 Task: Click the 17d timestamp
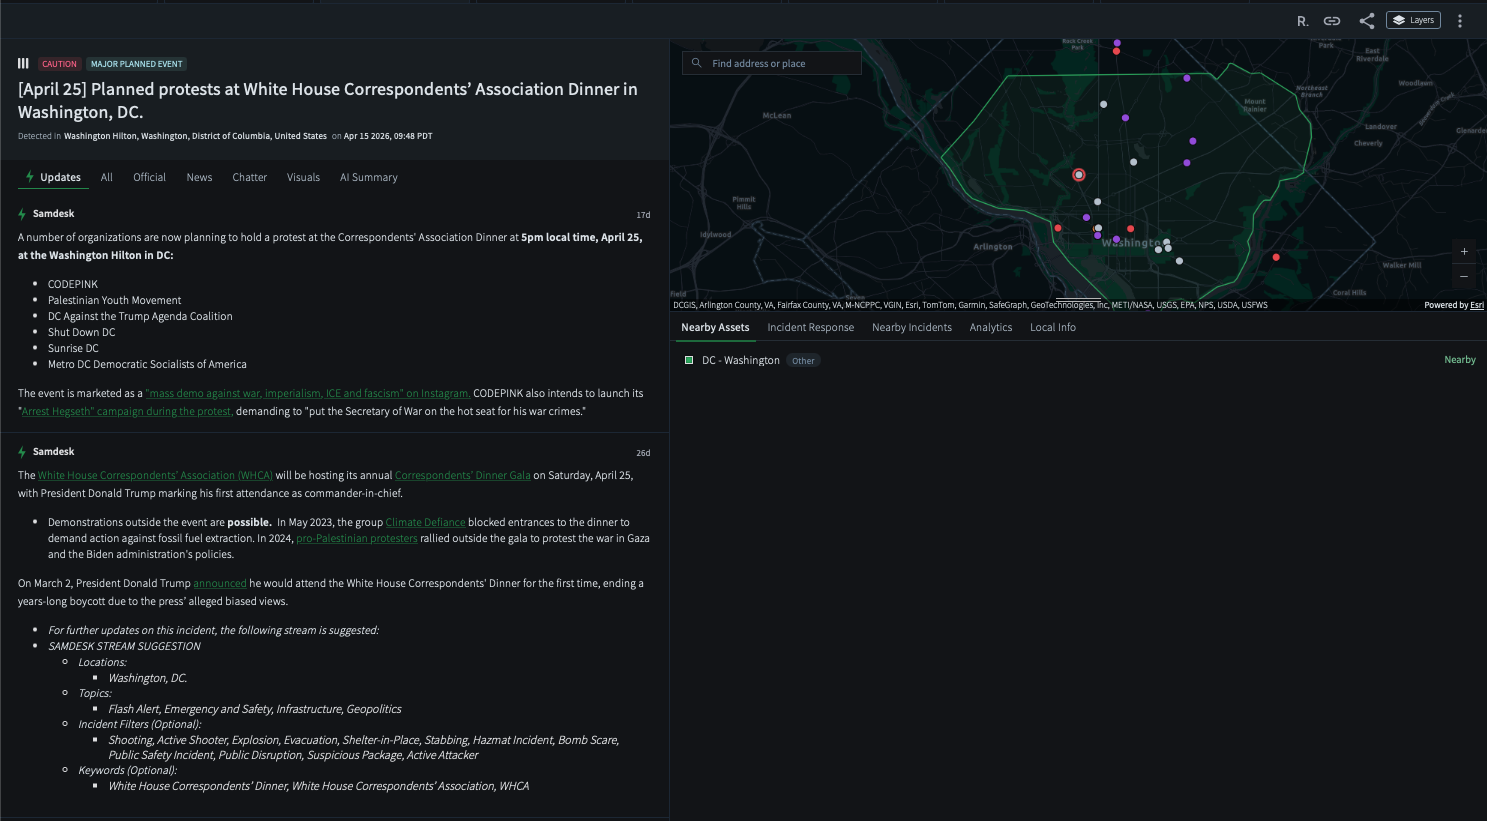643,215
